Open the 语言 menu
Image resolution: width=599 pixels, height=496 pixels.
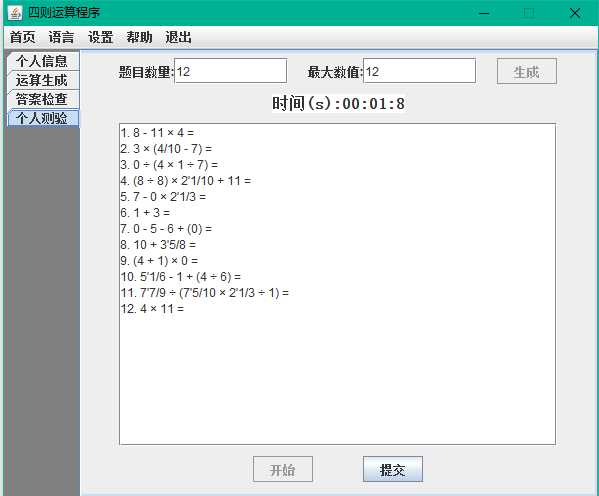point(61,37)
